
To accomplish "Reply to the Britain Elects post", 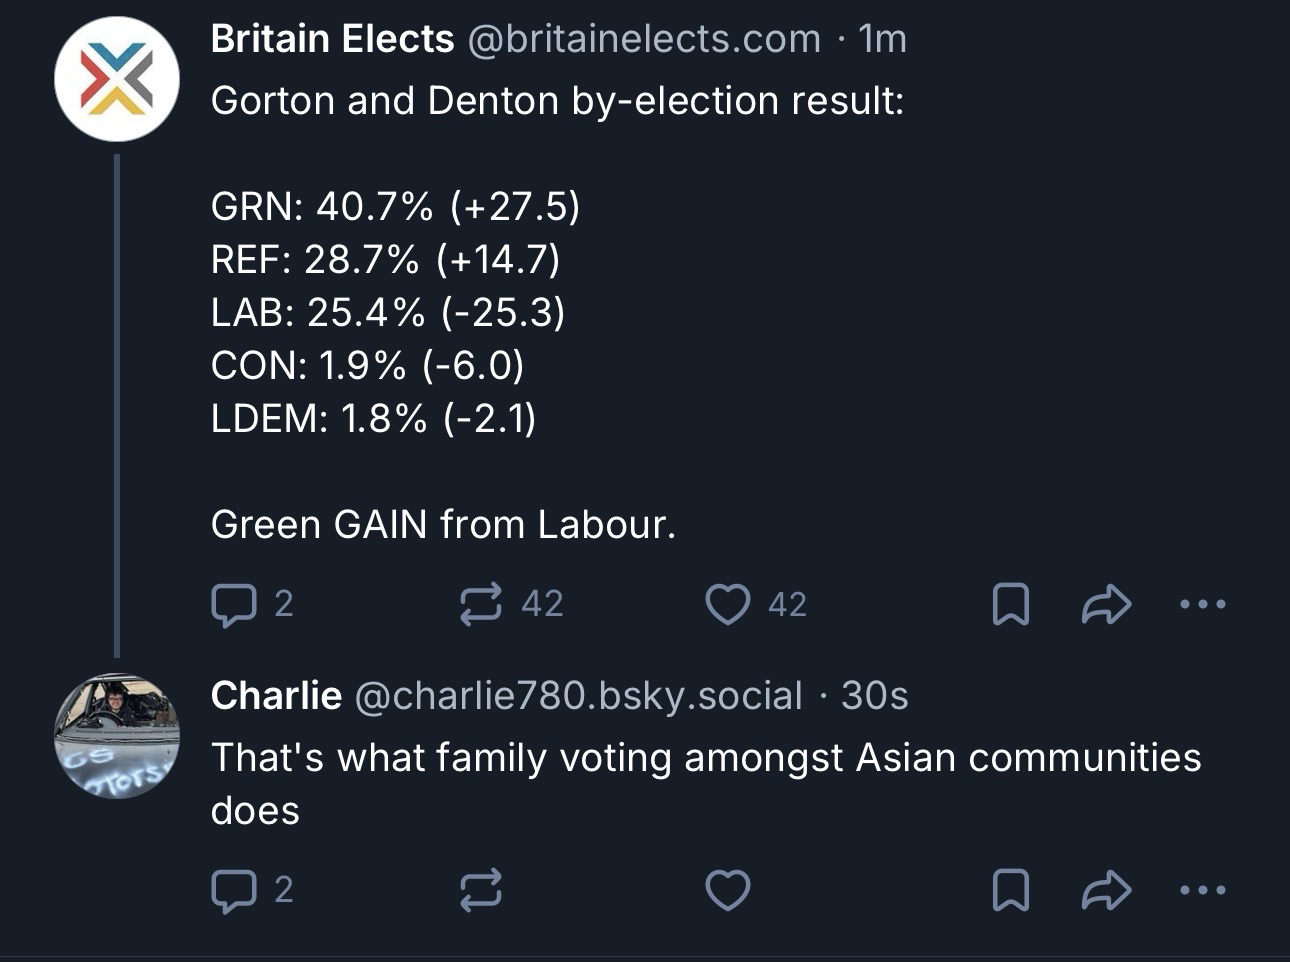I will point(233,604).
